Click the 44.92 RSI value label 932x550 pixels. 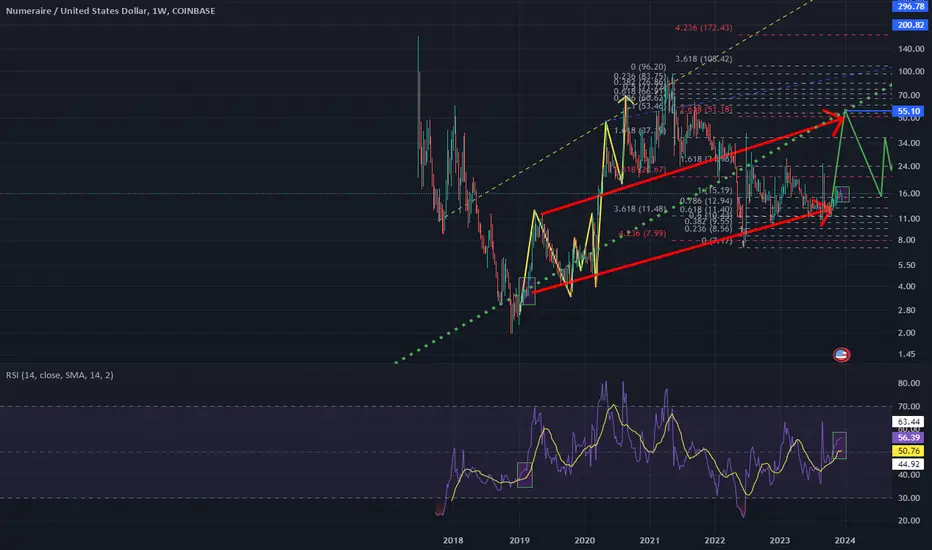tap(908, 464)
